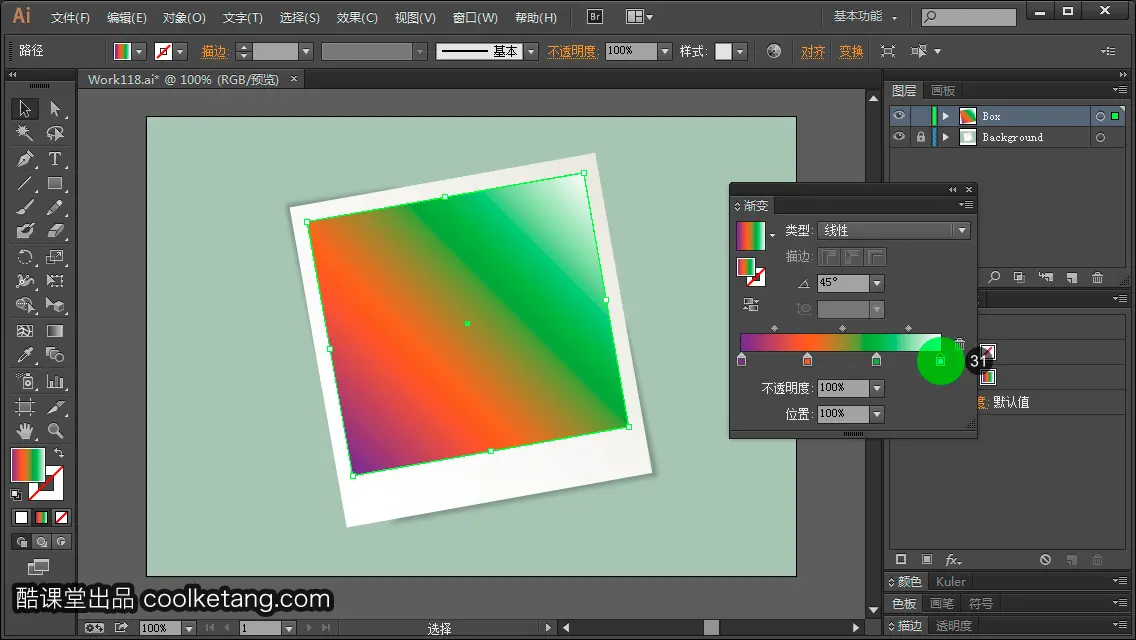Open gradient stop location 位置 dropdown

(877, 414)
